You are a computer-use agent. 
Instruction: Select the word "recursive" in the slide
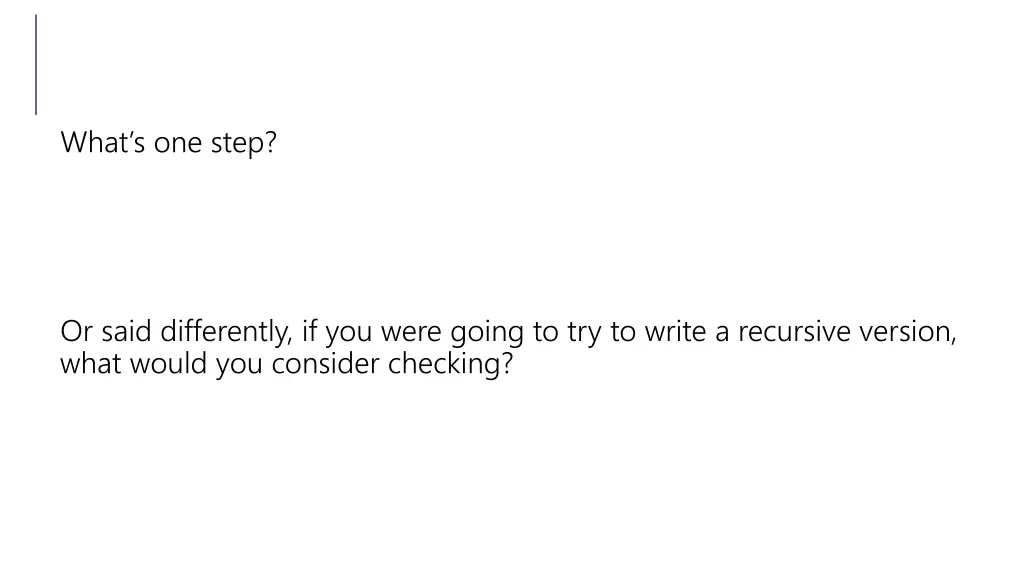pyautogui.click(x=794, y=331)
